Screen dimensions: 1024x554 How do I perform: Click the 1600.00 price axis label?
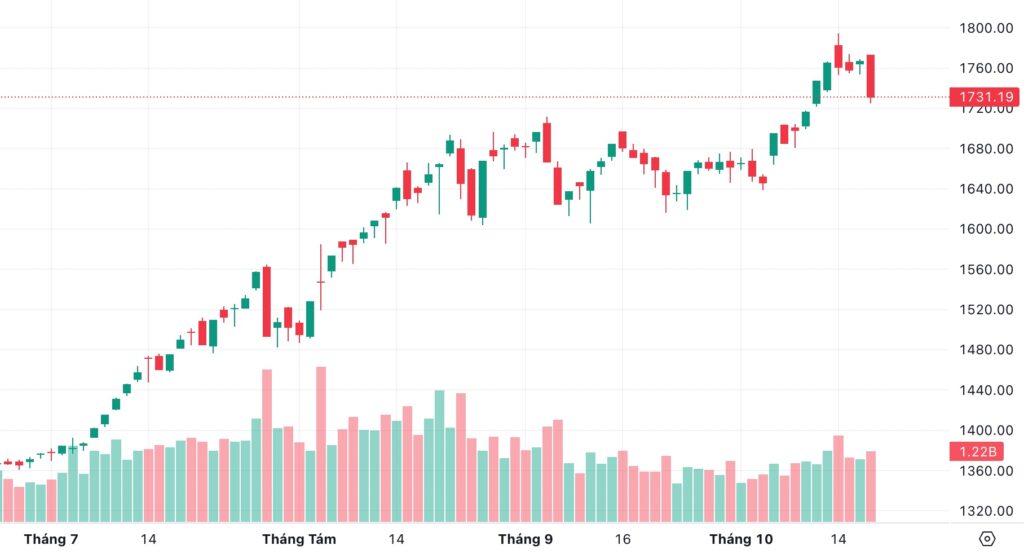983,229
